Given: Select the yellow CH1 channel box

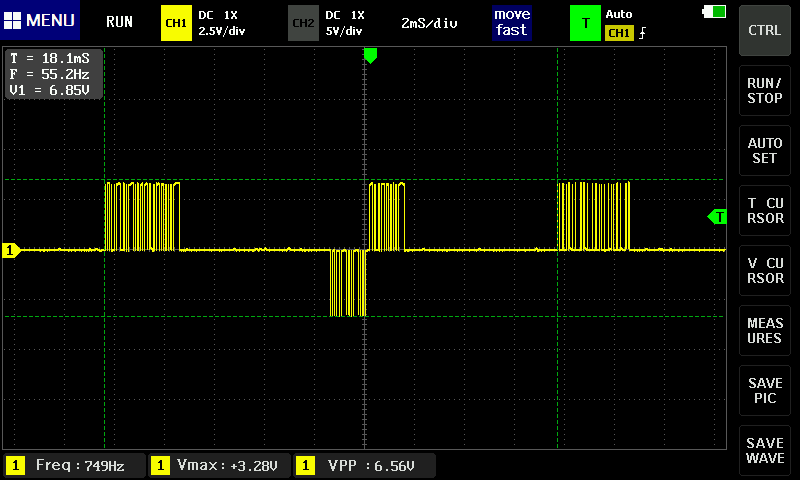Looking at the screenshot, I should pyautogui.click(x=176, y=23).
